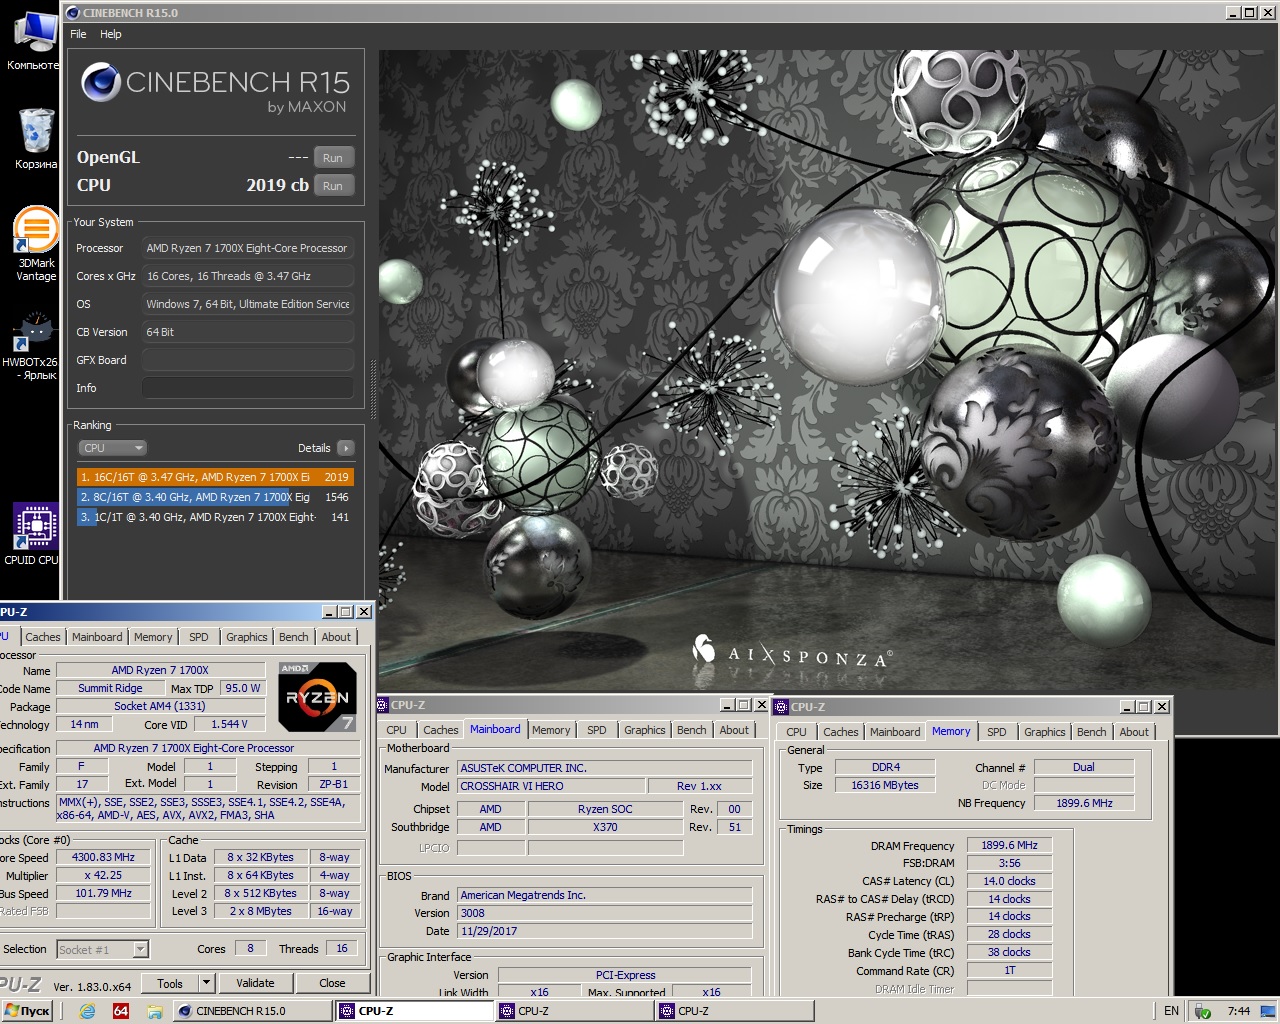This screenshot has width=1280, height=1024.
Task: Switch to Memory tab in left CPU-Z
Action: click(153, 637)
